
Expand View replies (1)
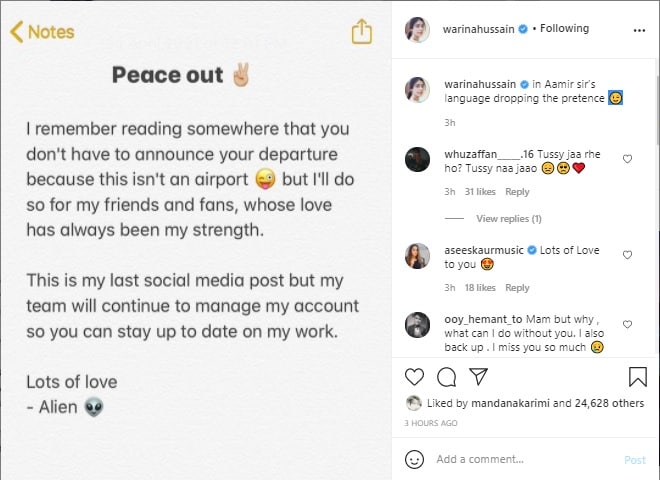click(x=508, y=219)
